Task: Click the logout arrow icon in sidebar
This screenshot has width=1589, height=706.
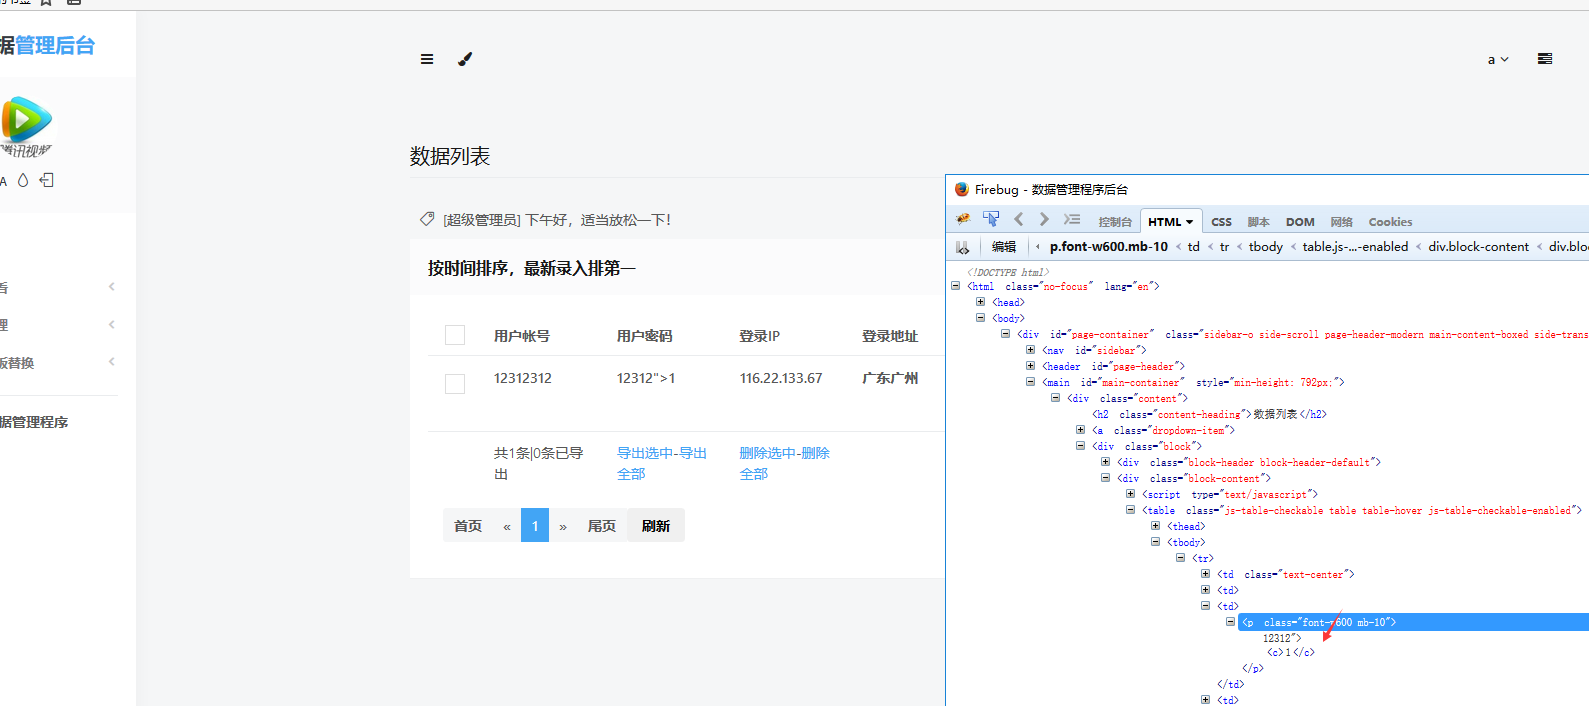Action: [x=47, y=180]
